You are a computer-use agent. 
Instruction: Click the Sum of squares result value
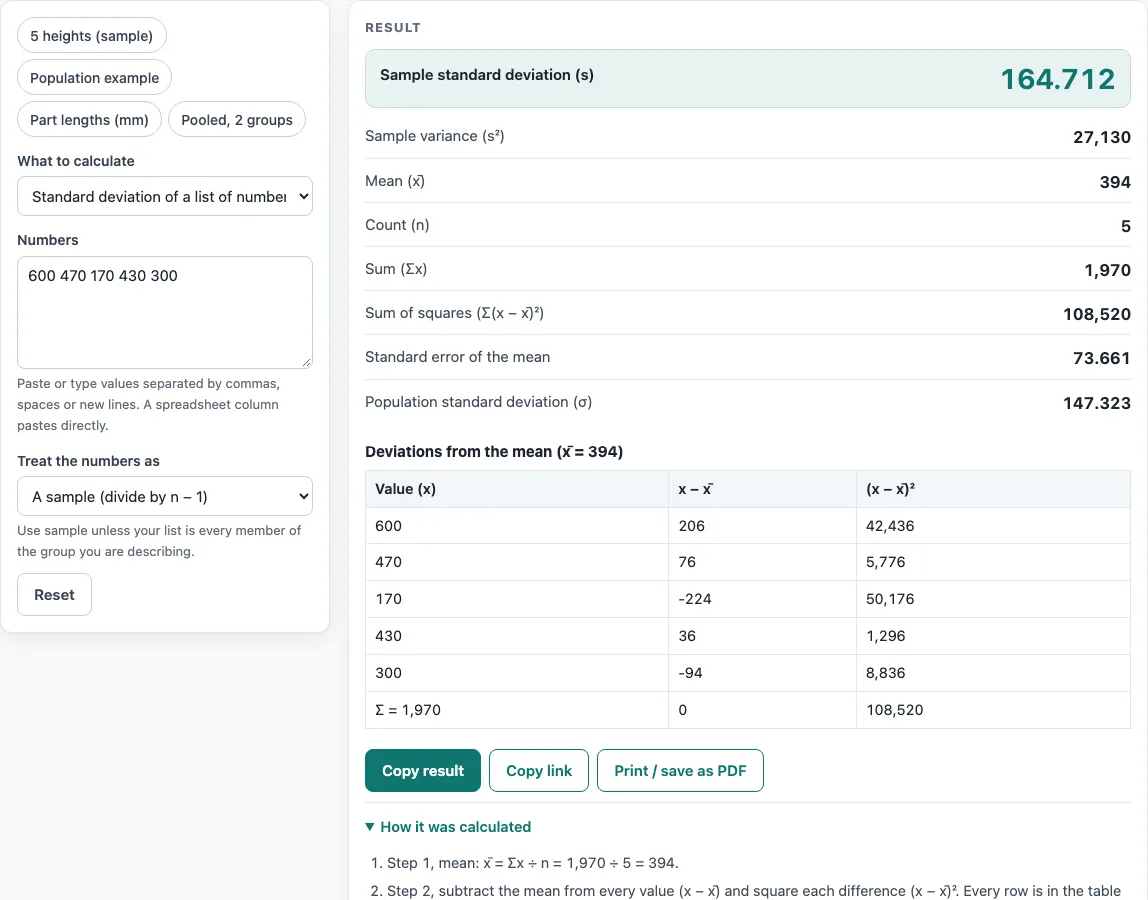[1097, 314]
